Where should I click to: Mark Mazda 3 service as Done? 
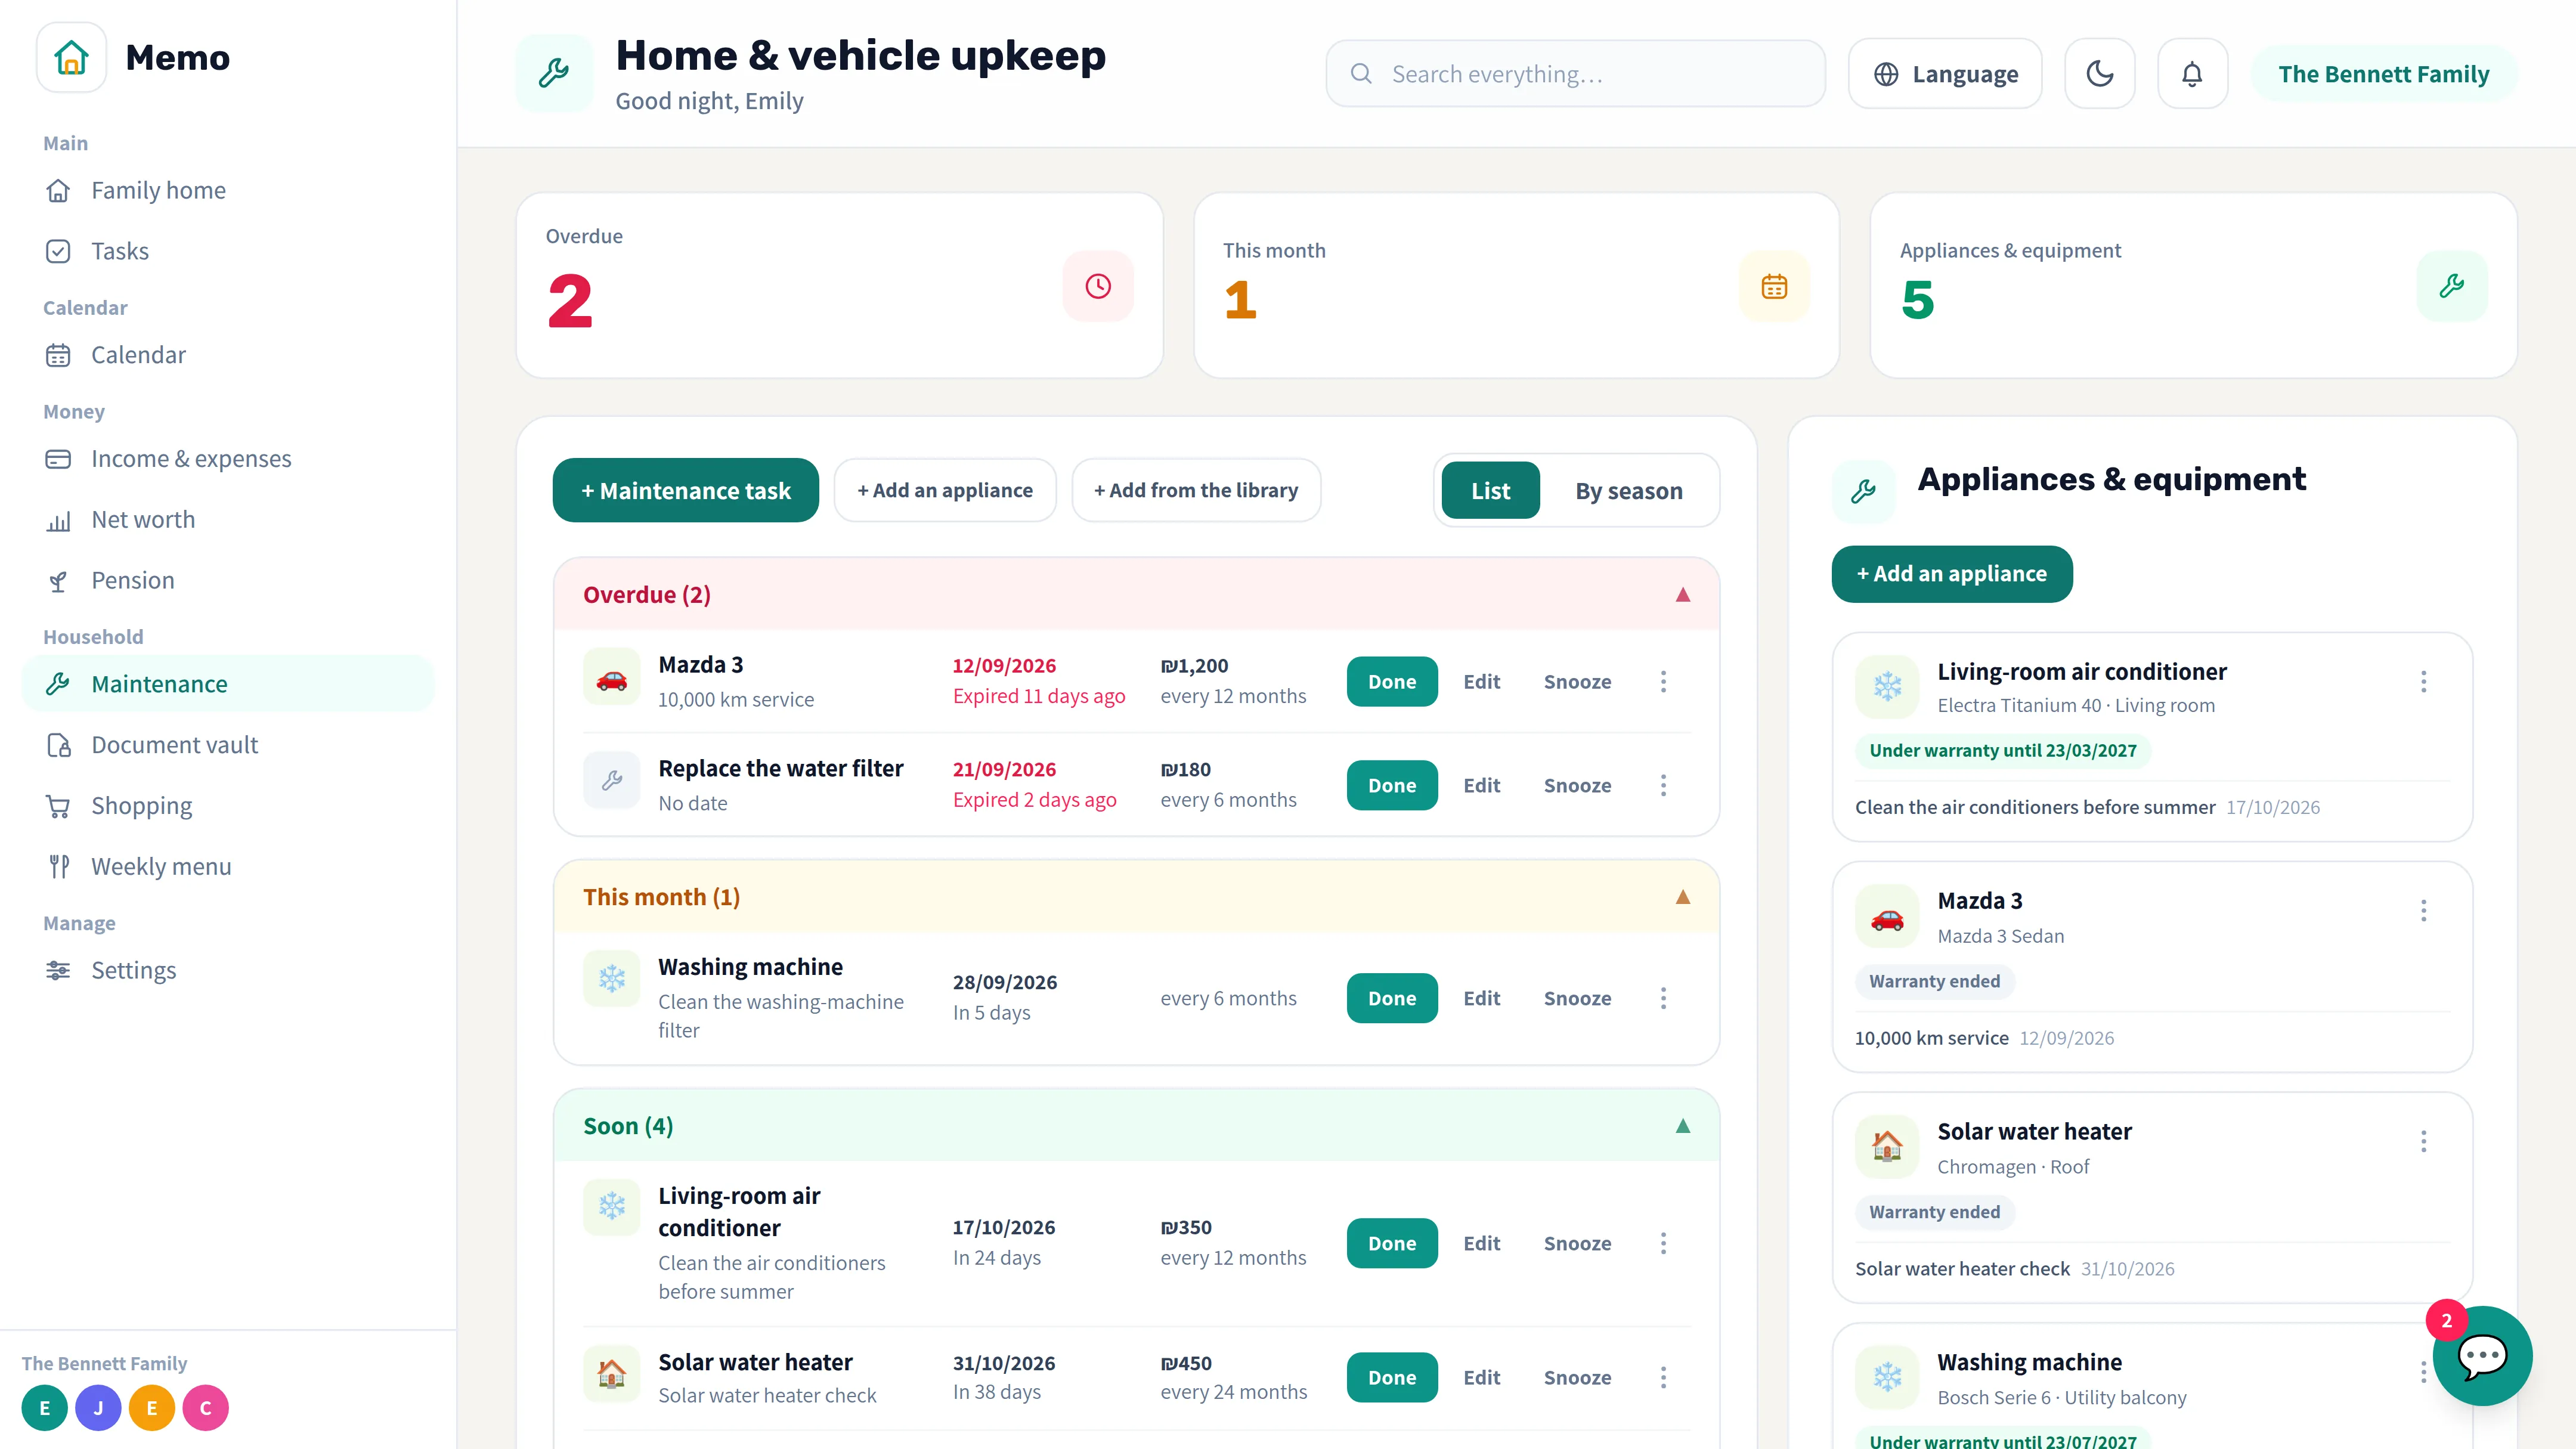[x=1392, y=681]
